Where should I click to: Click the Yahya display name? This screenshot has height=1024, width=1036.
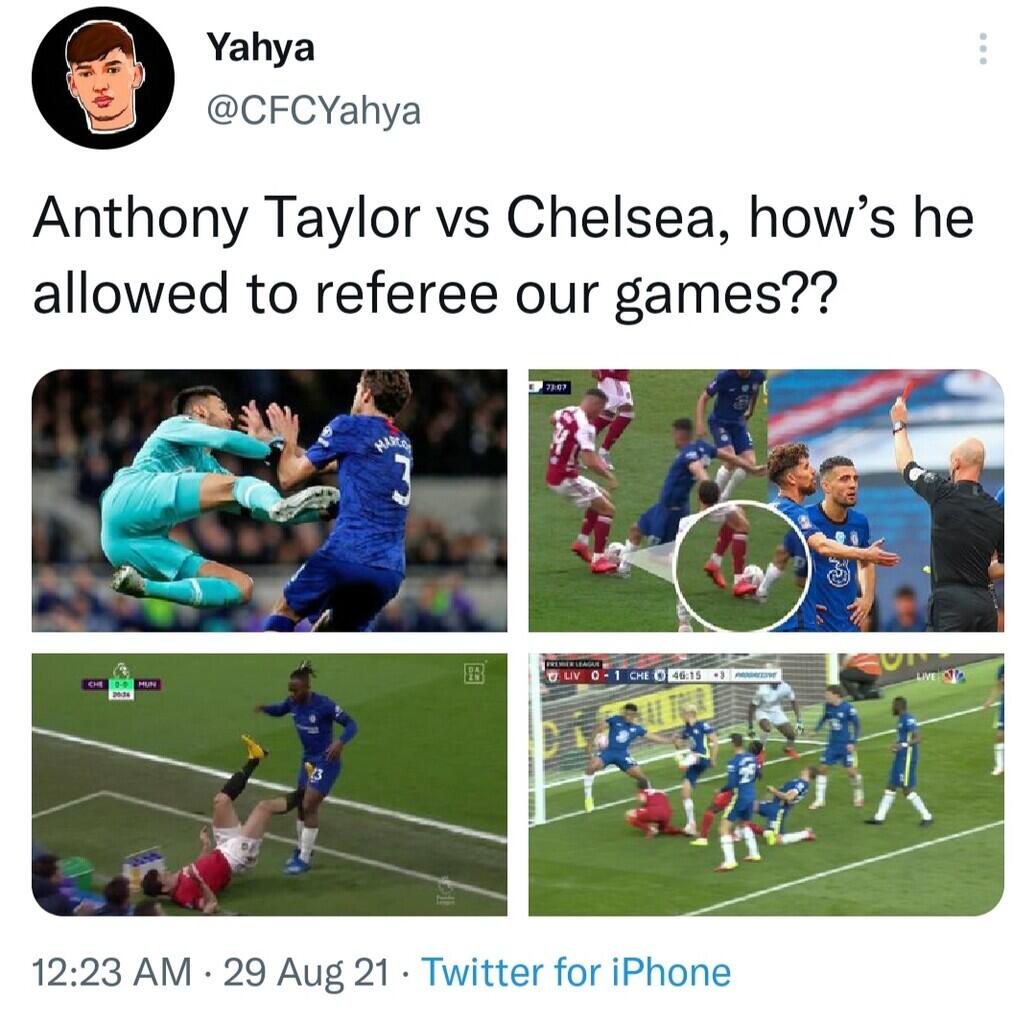tap(260, 48)
